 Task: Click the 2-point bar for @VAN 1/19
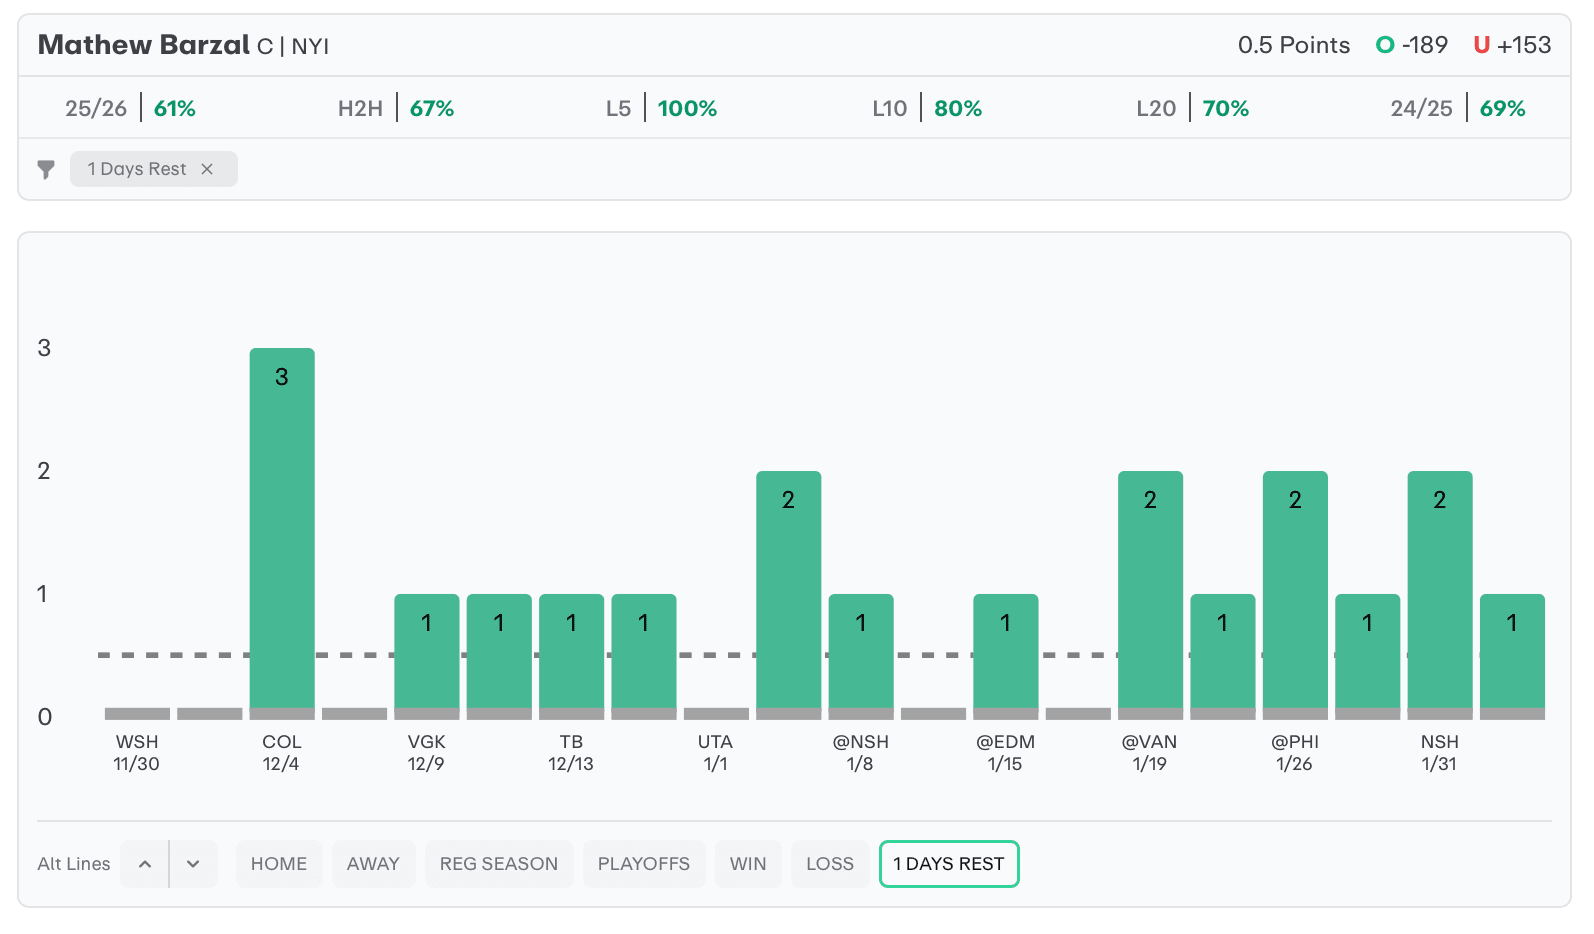[1150, 590]
